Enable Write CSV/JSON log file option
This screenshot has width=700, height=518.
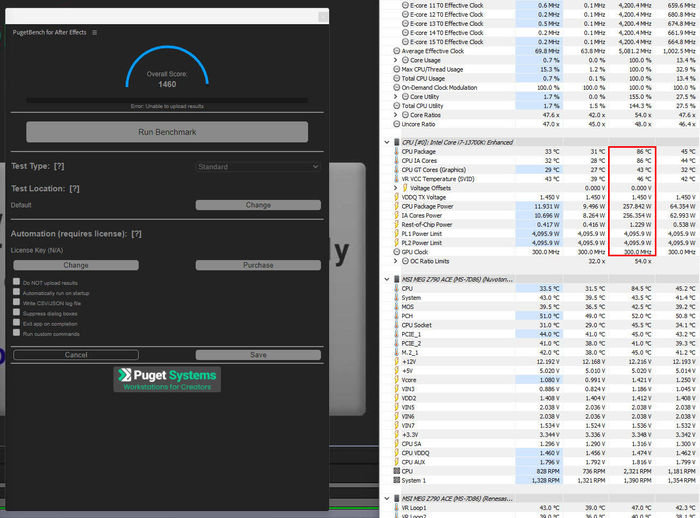click(x=17, y=302)
